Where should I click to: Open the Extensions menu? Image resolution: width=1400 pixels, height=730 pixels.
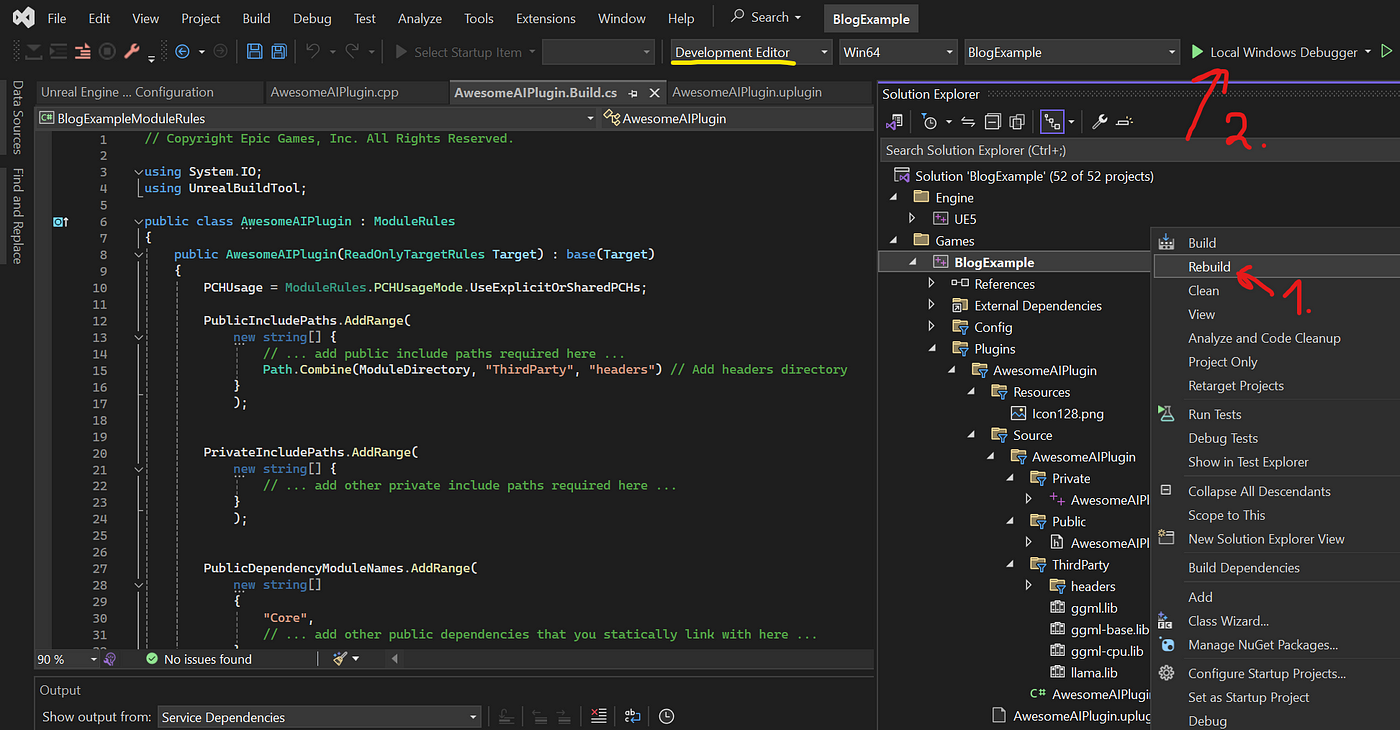[x=545, y=18]
